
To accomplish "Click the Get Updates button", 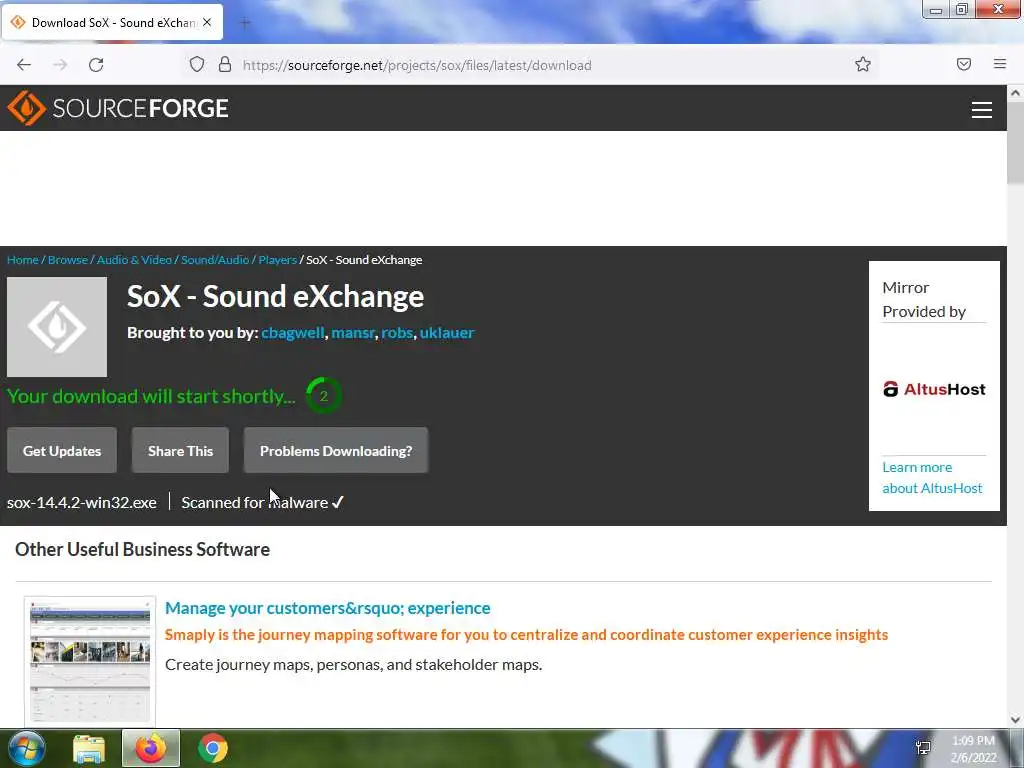I will [62, 451].
